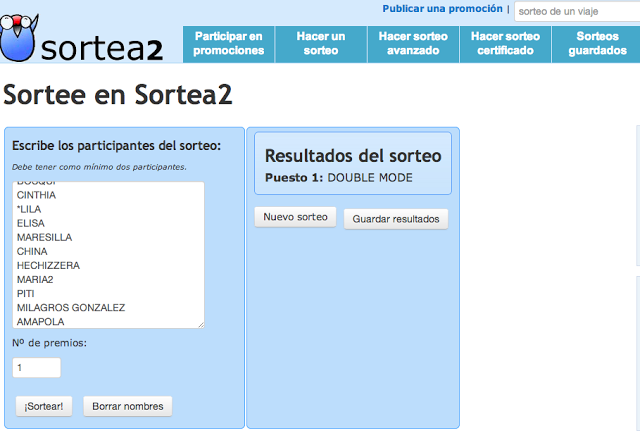This screenshot has width=640, height=445.
Task: Start a Nuevo sorteo
Action: pyautogui.click(x=296, y=217)
